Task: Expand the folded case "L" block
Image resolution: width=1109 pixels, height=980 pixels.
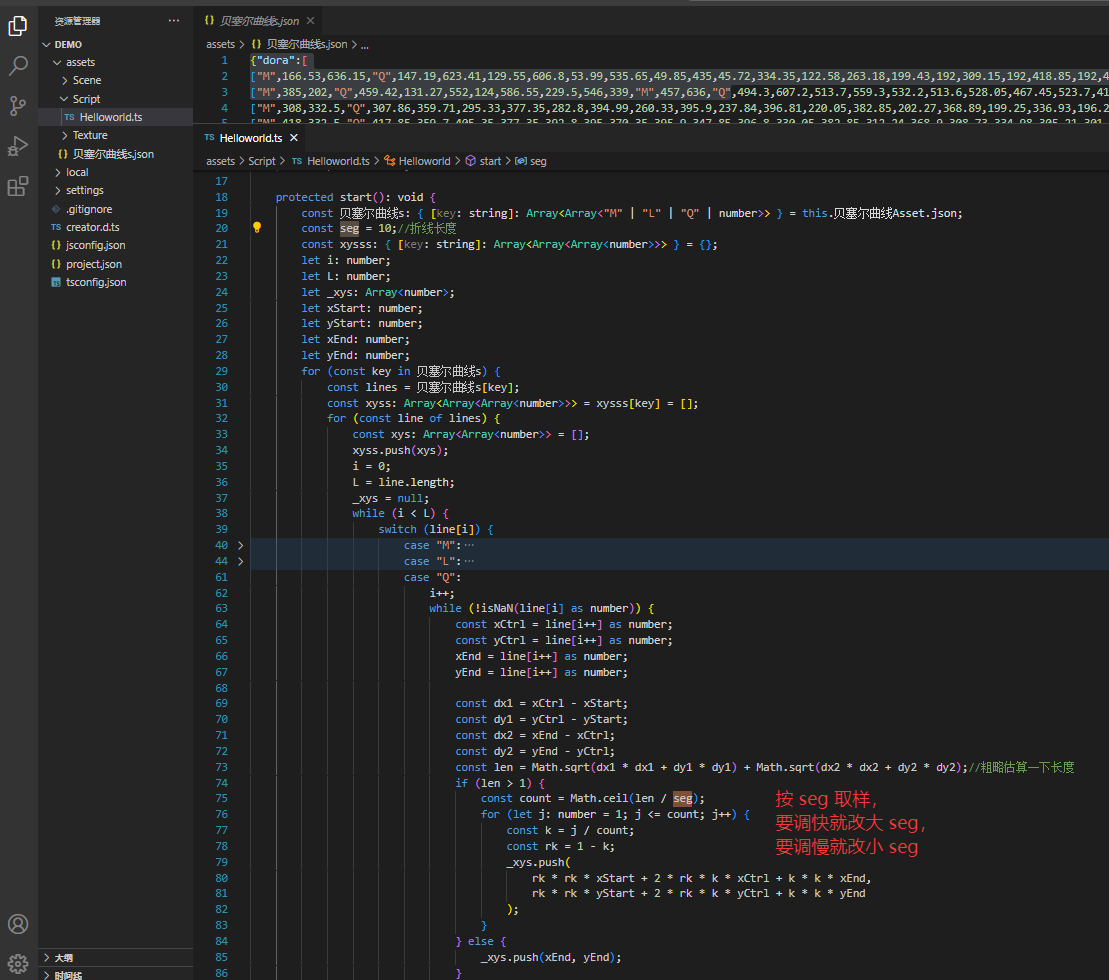Action: [240, 562]
